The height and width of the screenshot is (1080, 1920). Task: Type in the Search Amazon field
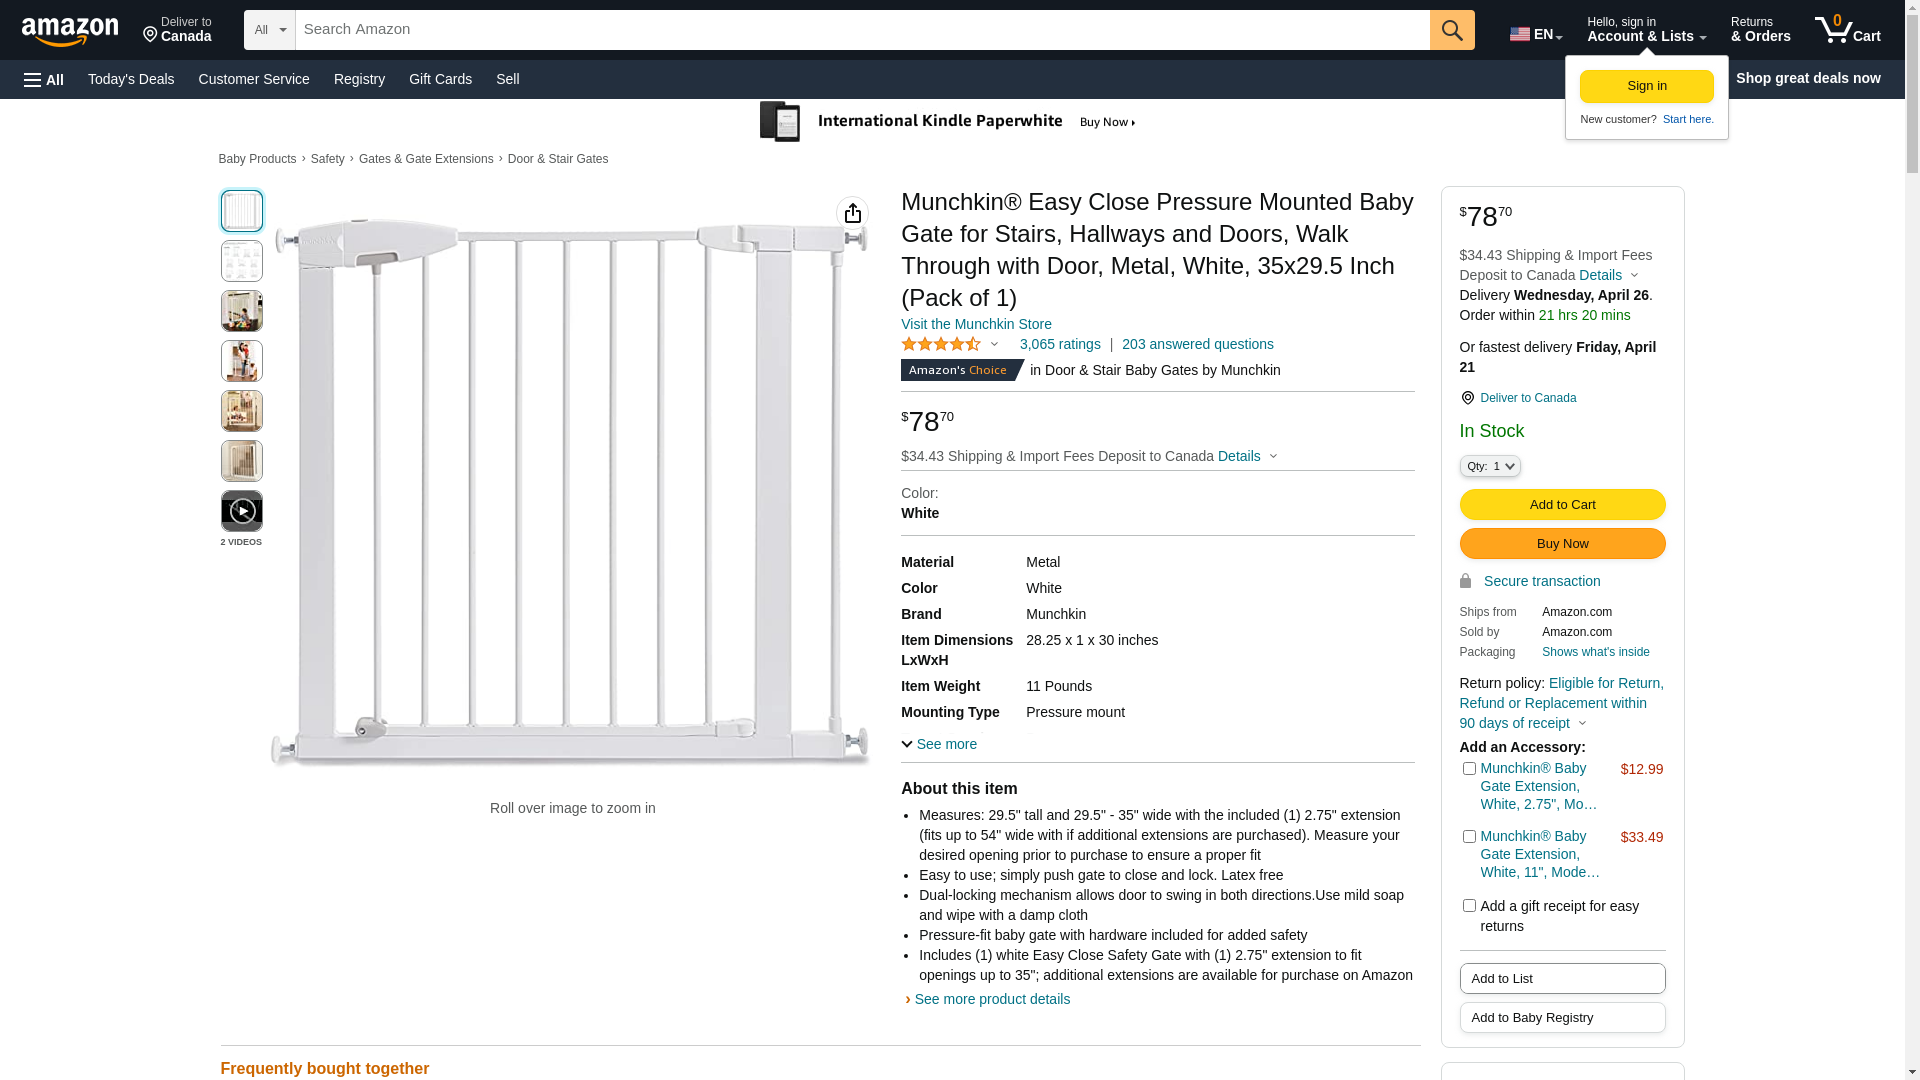(x=862, y=30)
